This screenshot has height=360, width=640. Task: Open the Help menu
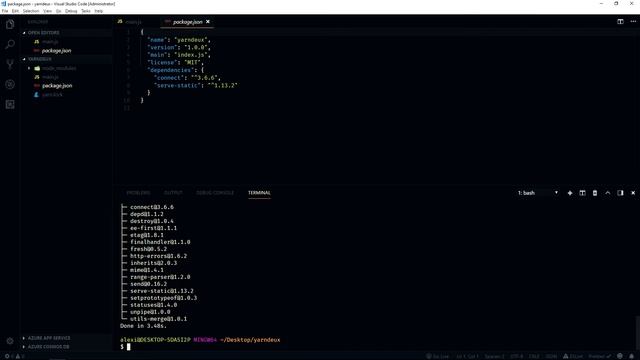point(98,11)
